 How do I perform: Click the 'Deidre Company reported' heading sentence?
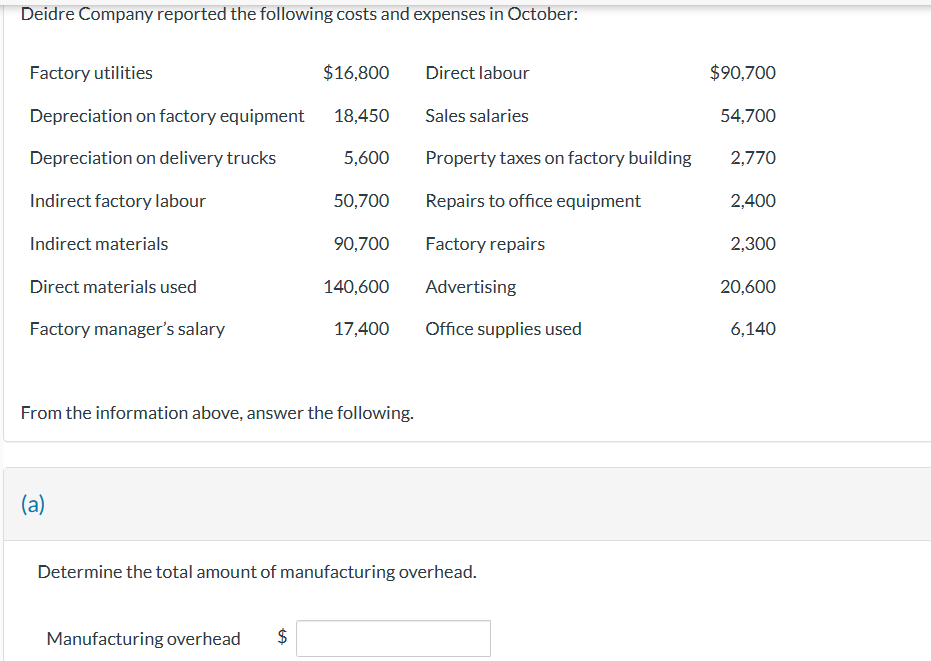[299, 14]
